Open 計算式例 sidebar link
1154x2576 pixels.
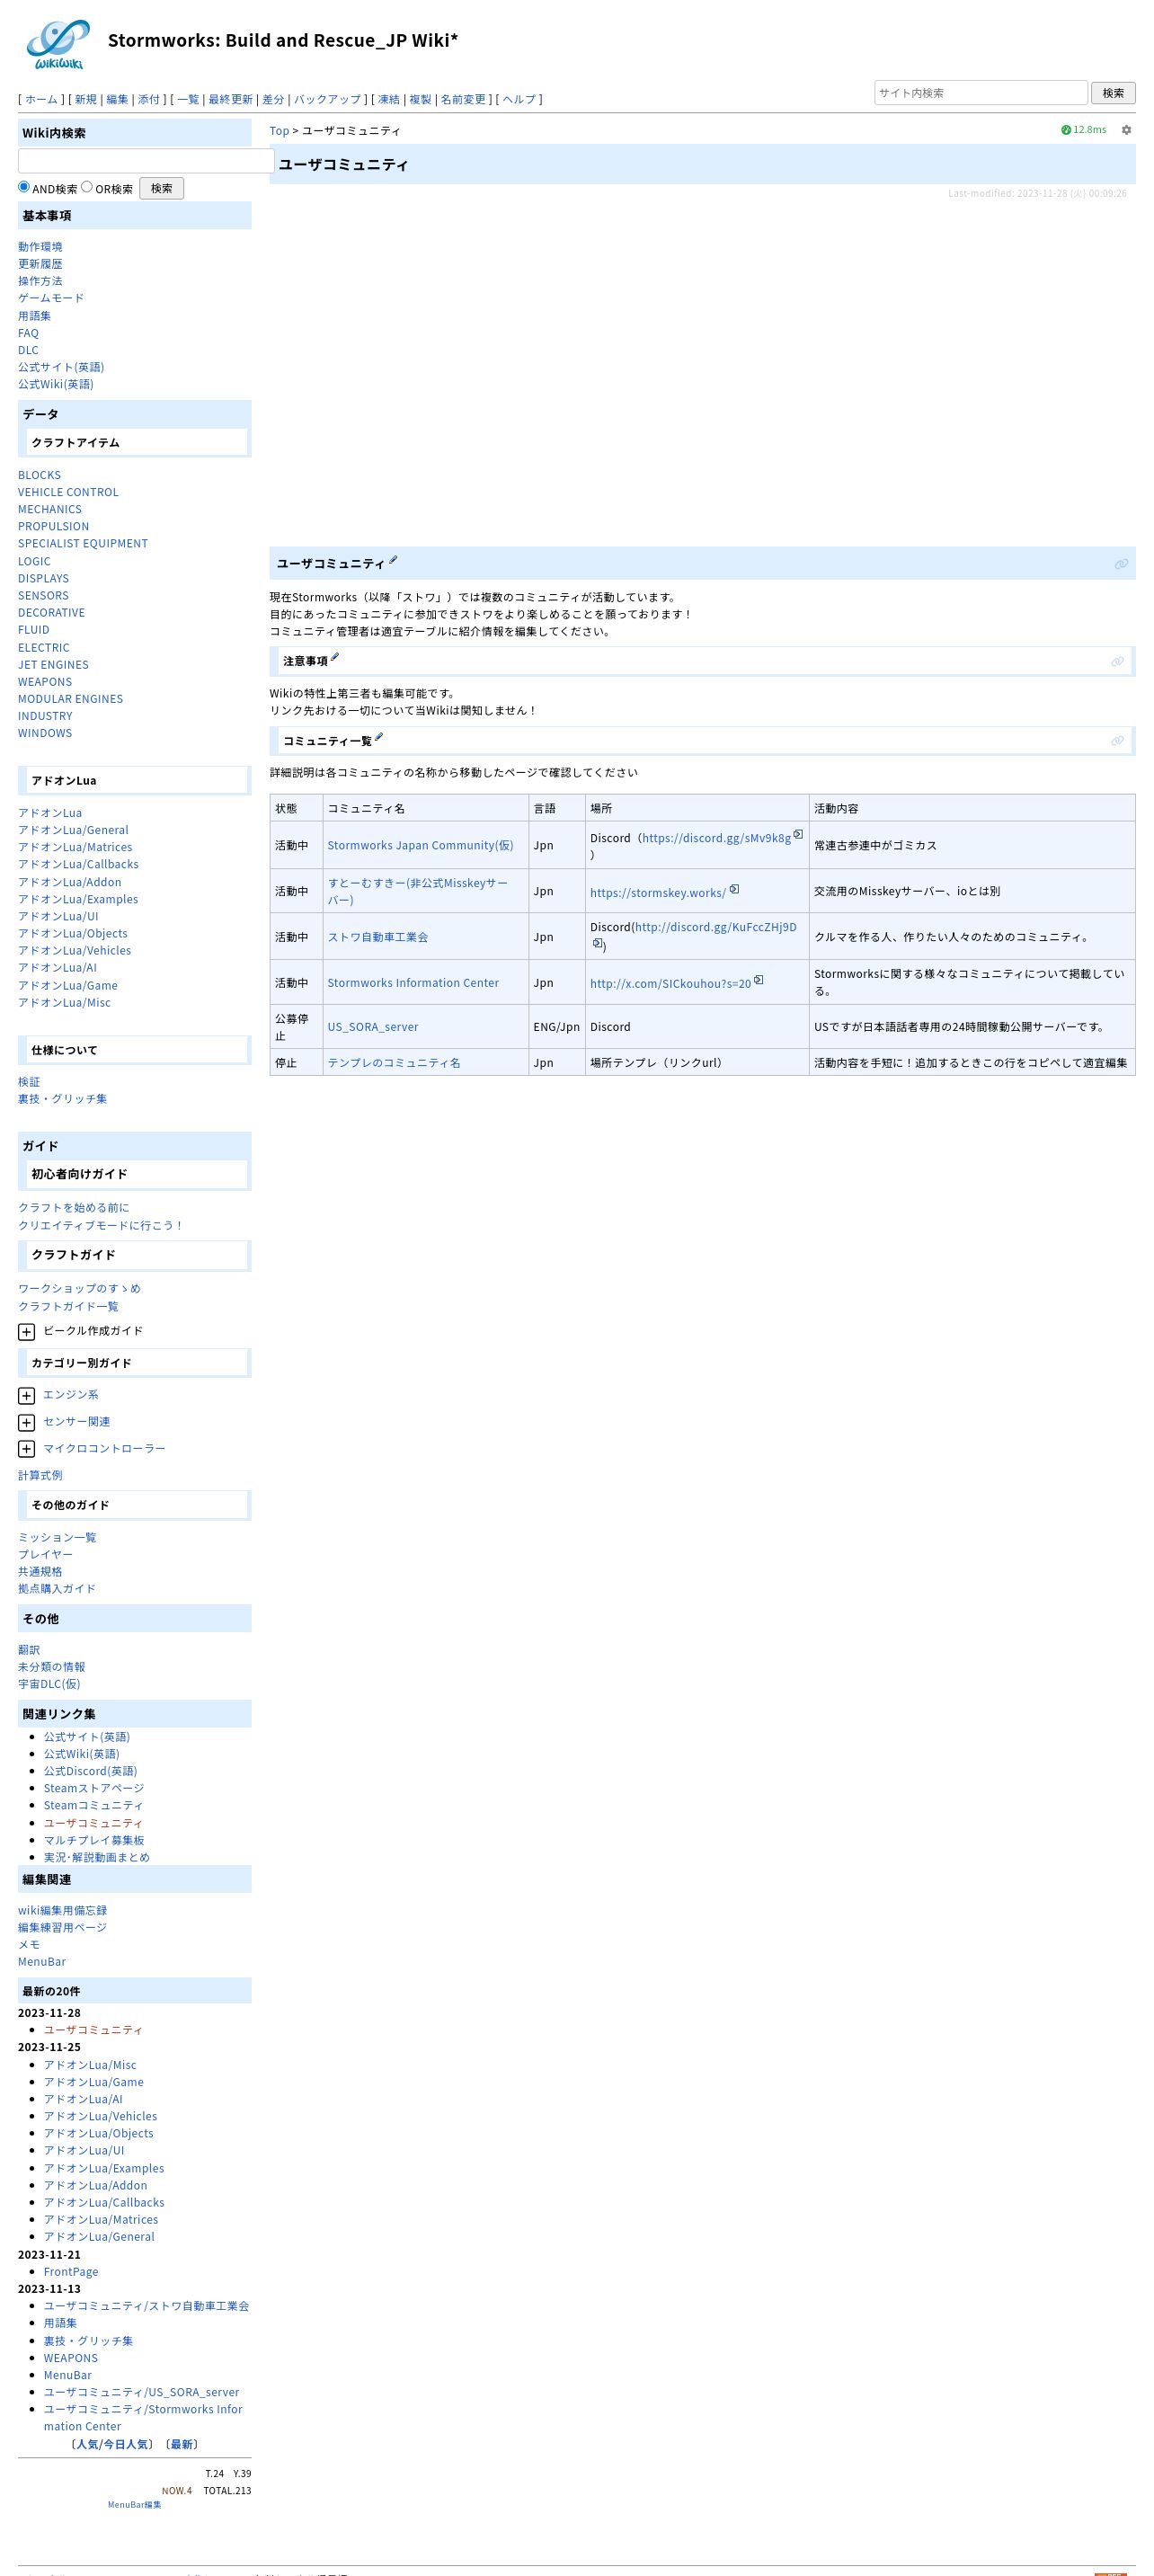[40, 1476]
